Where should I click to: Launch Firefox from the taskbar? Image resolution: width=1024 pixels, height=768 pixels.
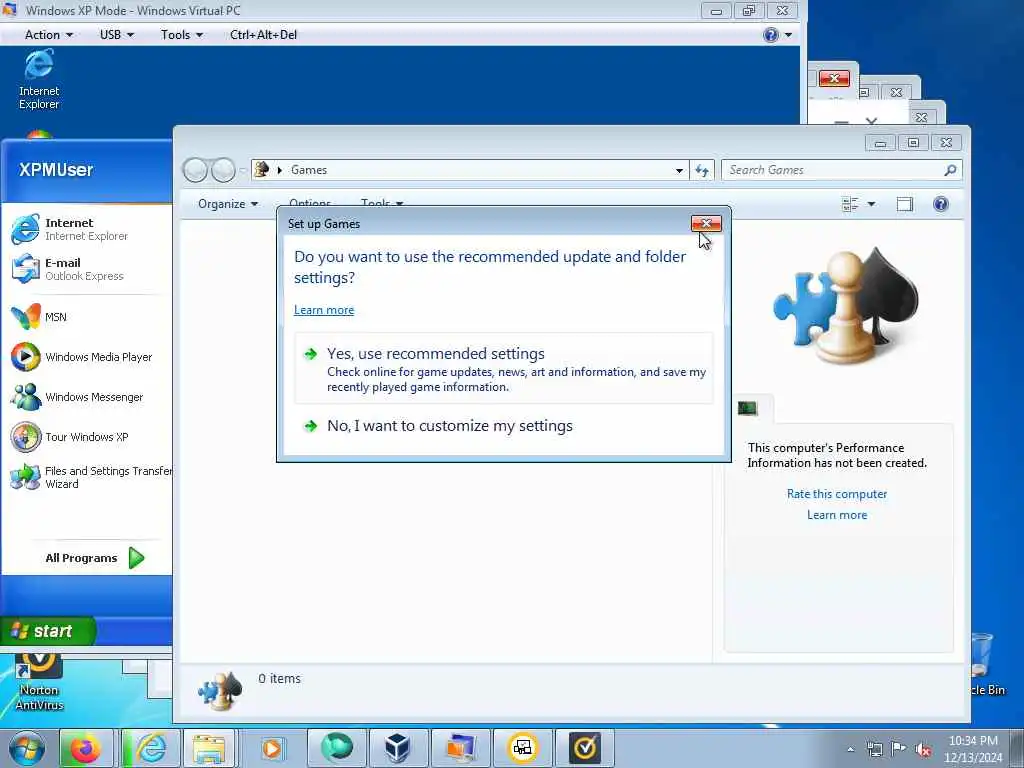[x=86, y=748]
